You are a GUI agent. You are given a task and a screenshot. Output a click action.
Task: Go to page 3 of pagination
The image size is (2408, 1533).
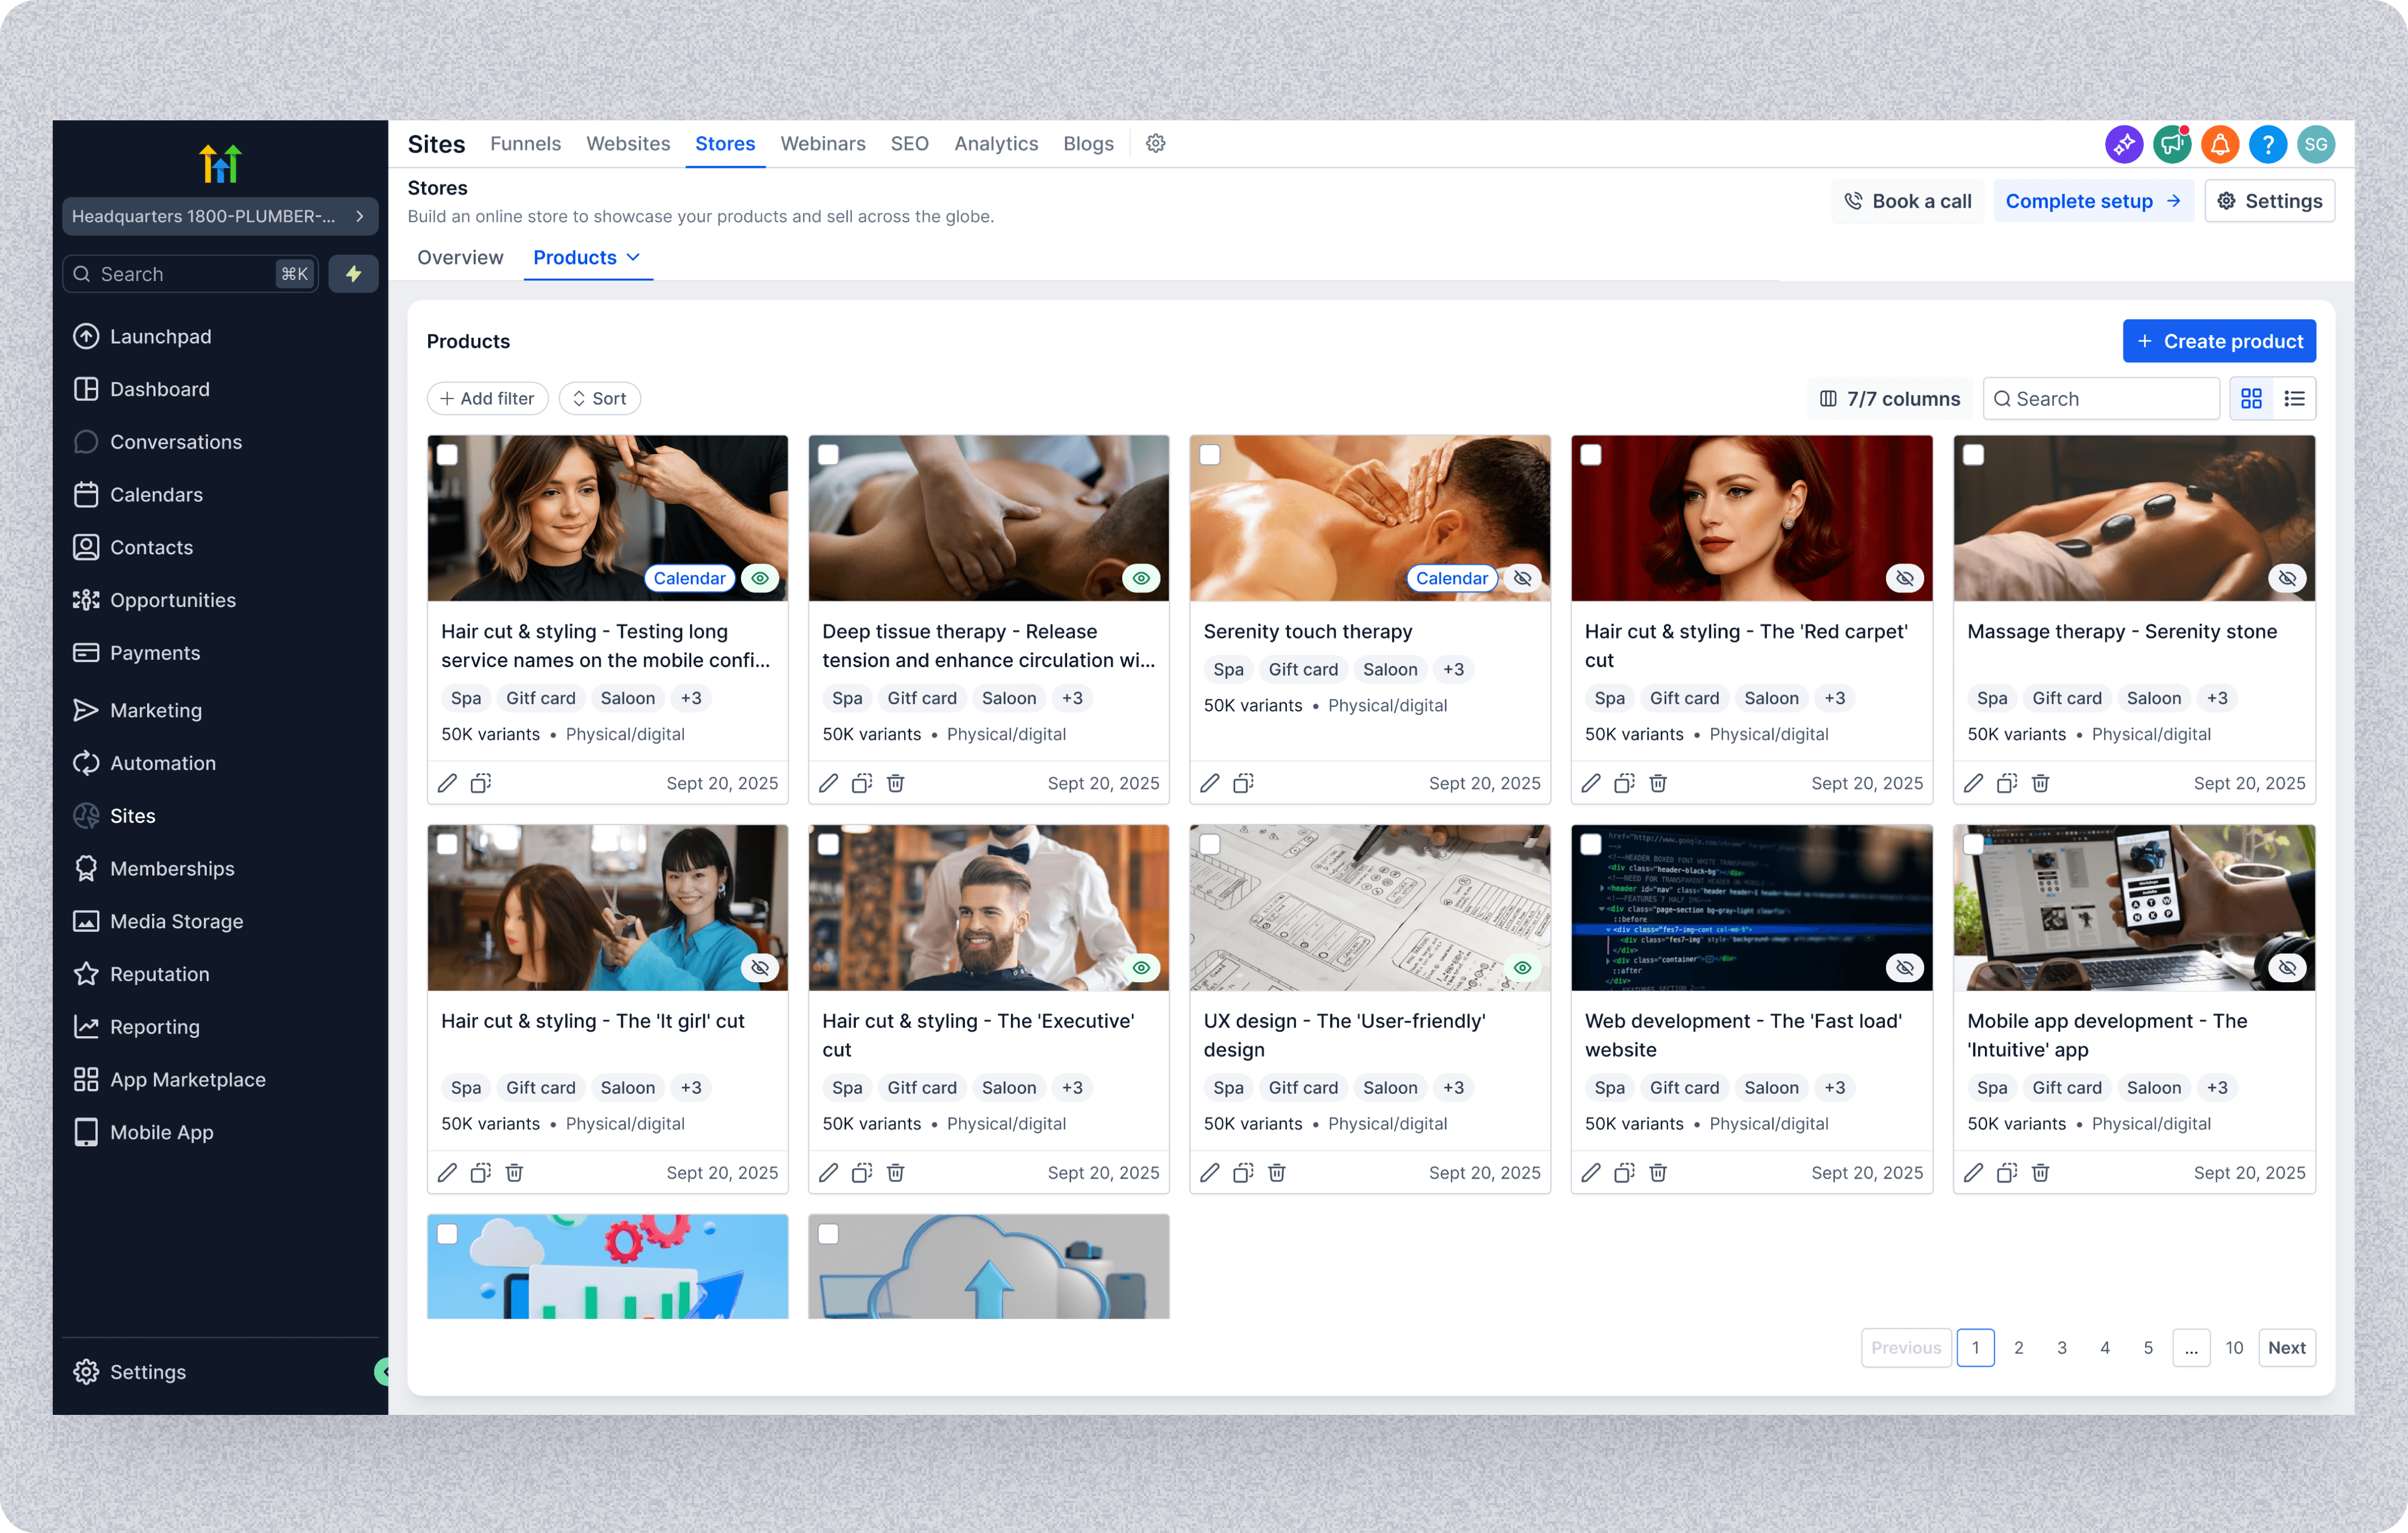tap(2061, 1347)
